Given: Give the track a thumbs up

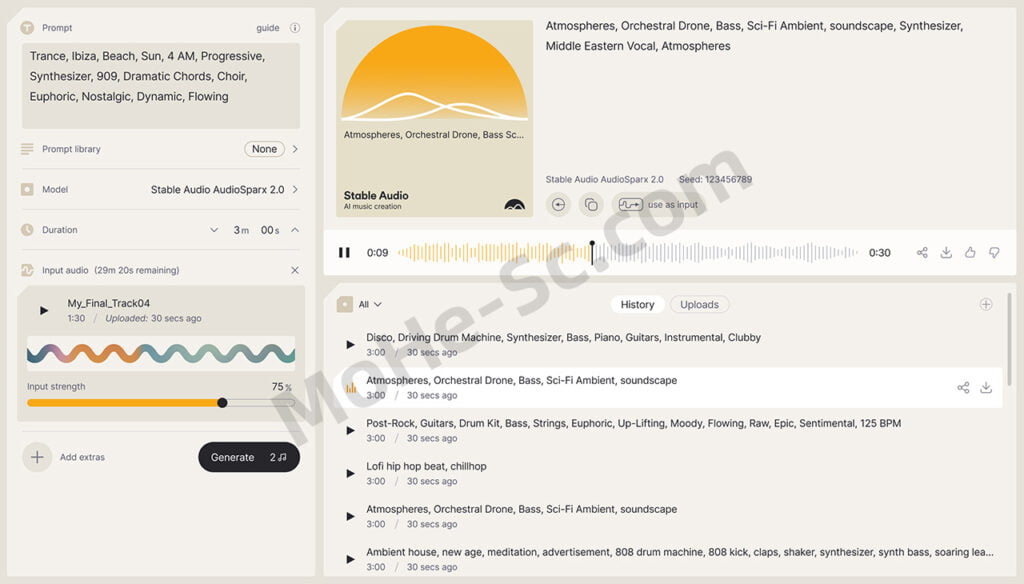Looking at the screenshot, I should pyautogui.click(x=970, y=253).
